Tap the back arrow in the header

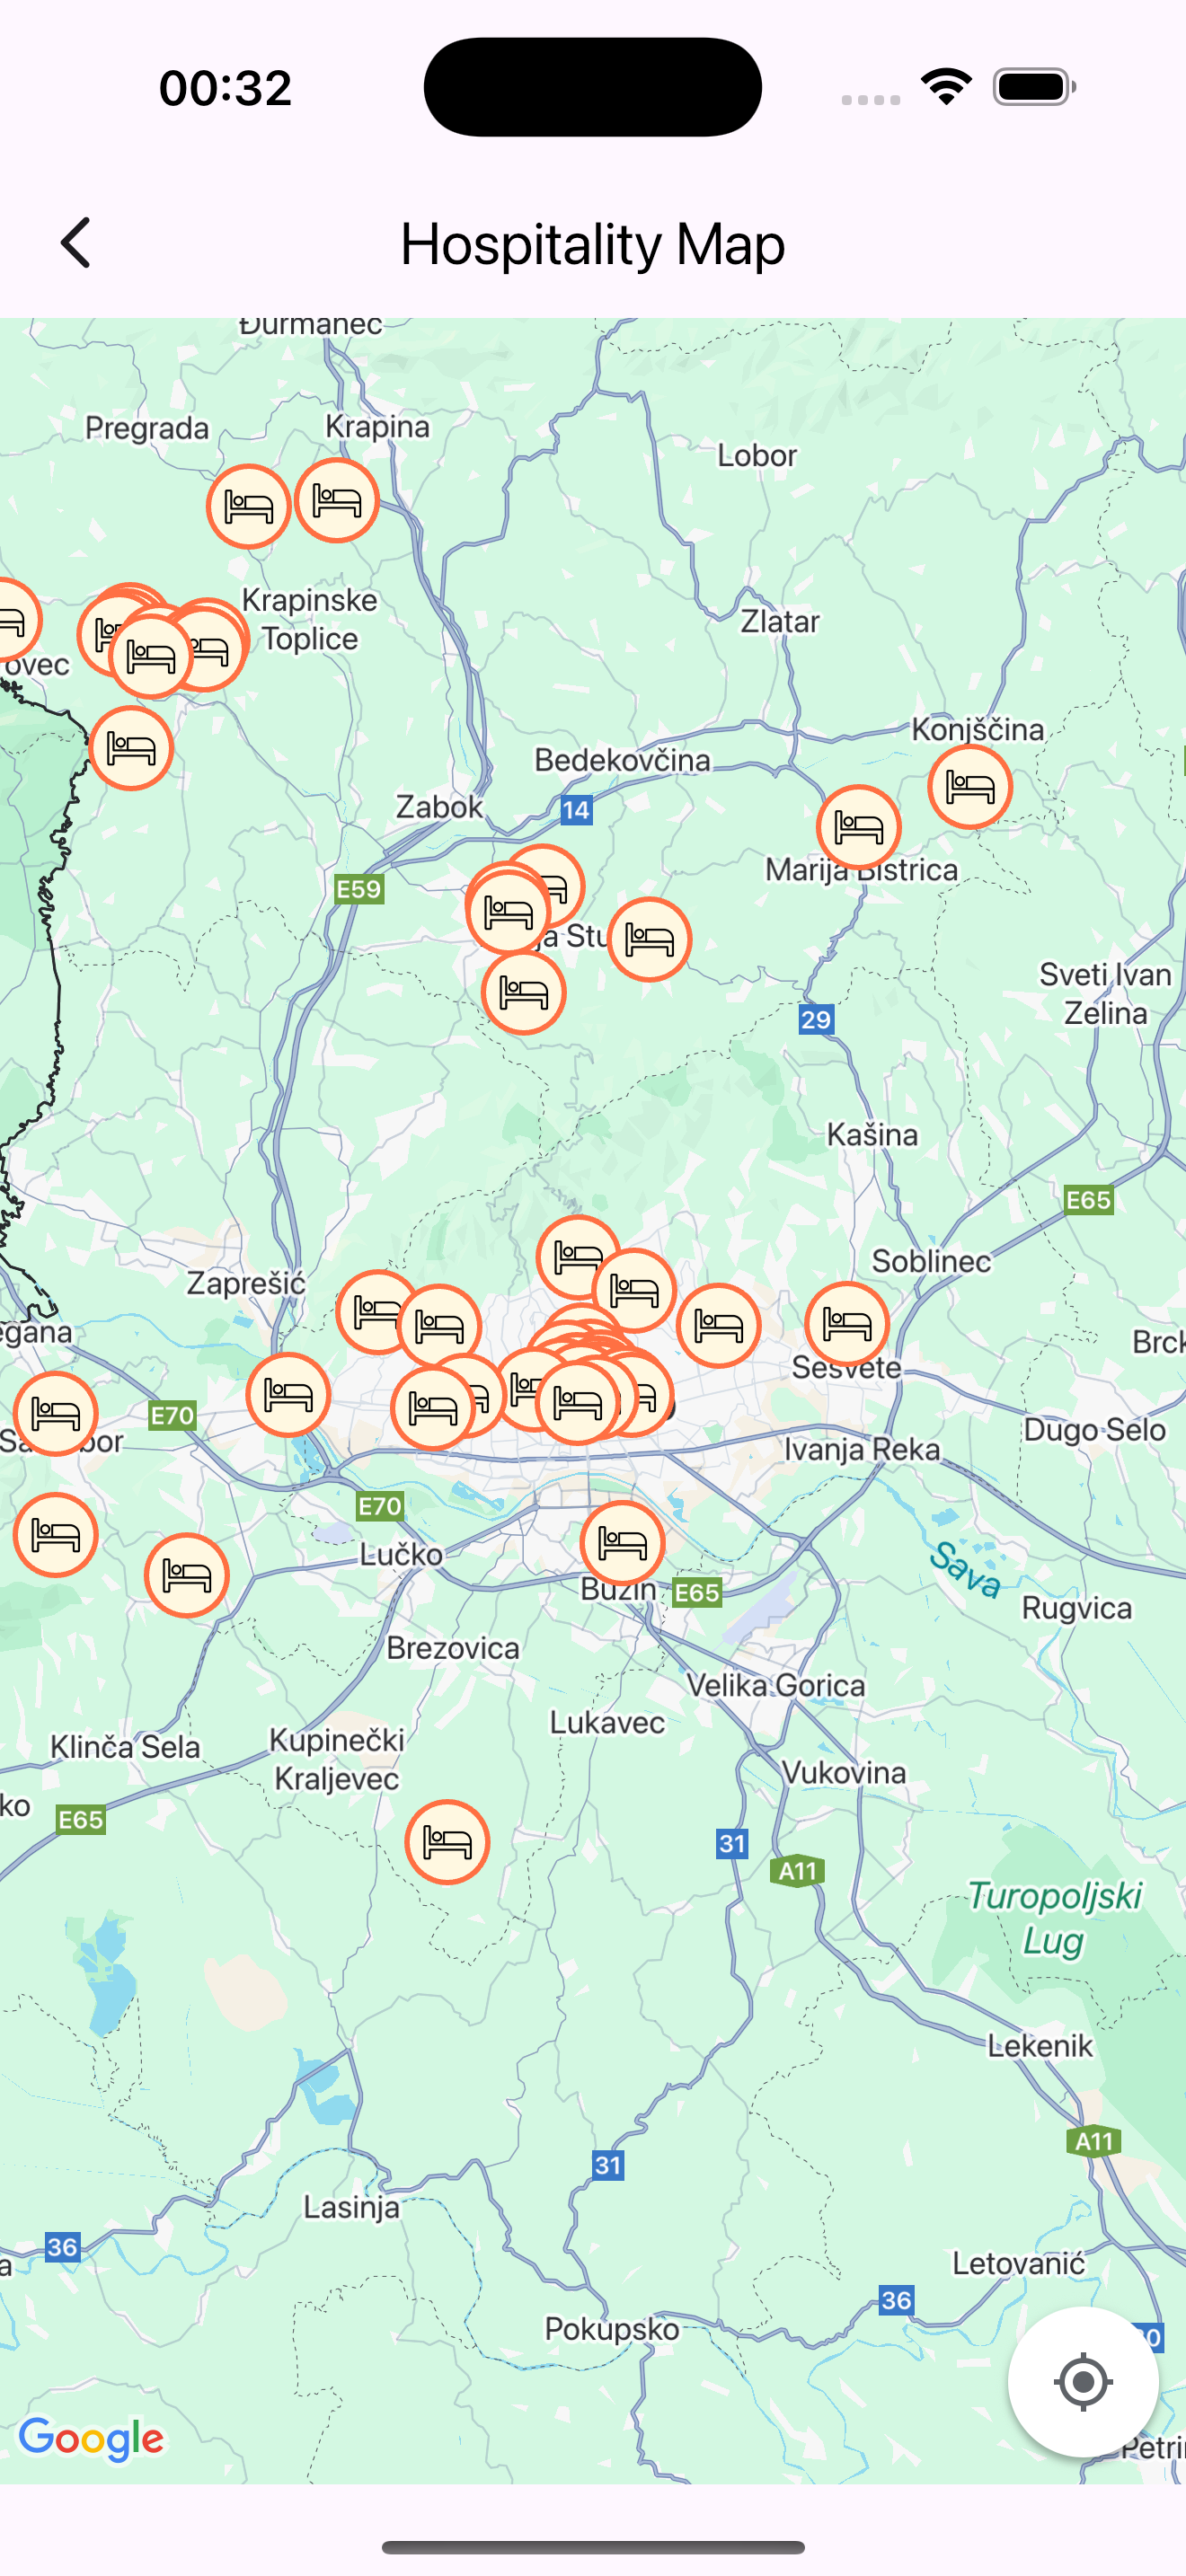tap(76, 243)
